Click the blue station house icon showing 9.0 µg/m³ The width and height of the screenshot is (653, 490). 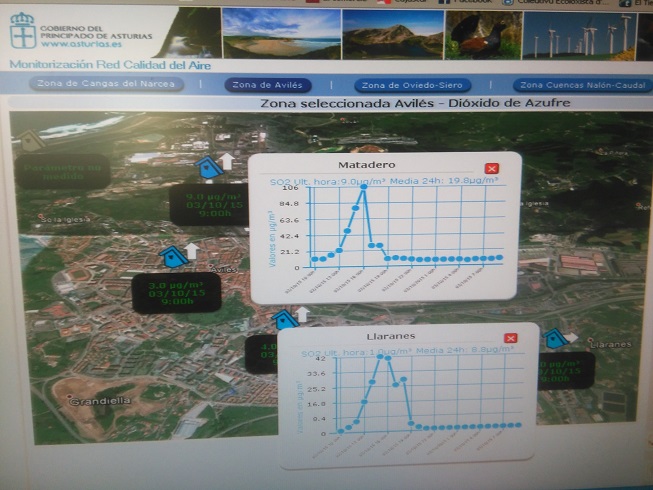point(208,168)
